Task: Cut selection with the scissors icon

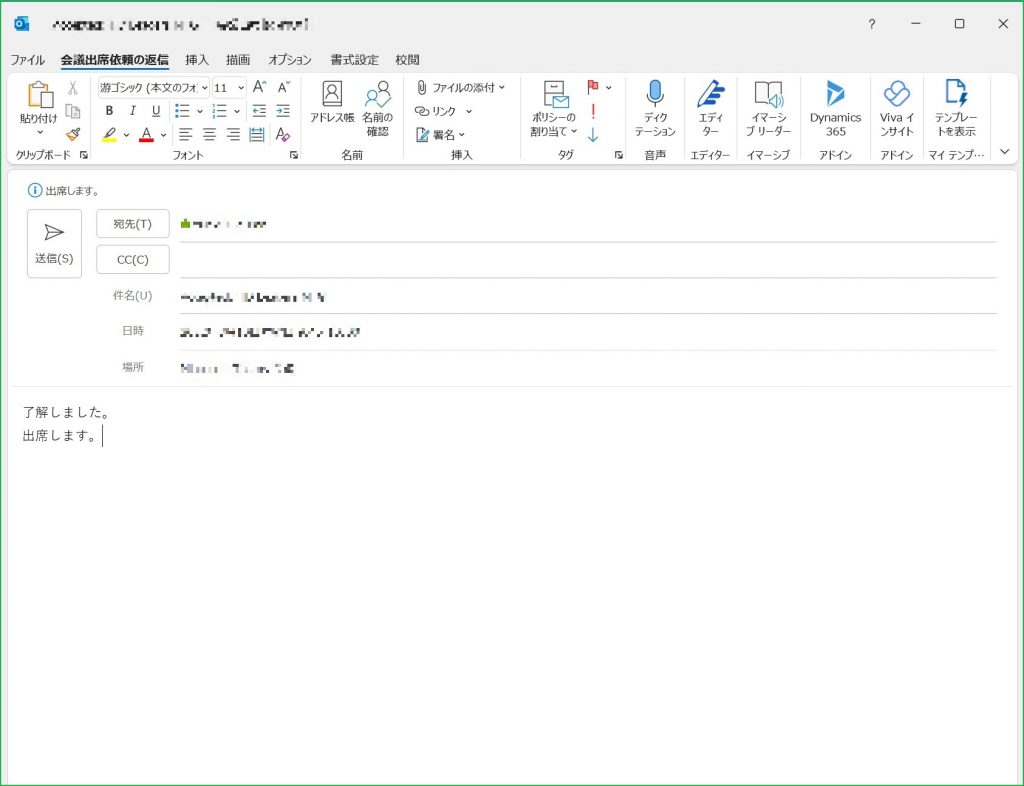Action: click(x=72, y=87)
